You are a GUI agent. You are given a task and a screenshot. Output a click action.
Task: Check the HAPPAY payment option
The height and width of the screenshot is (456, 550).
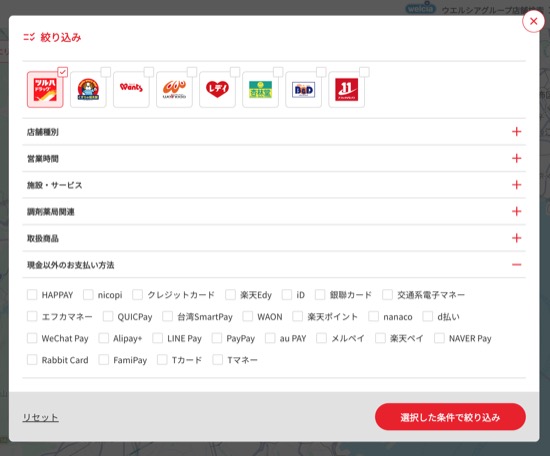click(32, 295)
